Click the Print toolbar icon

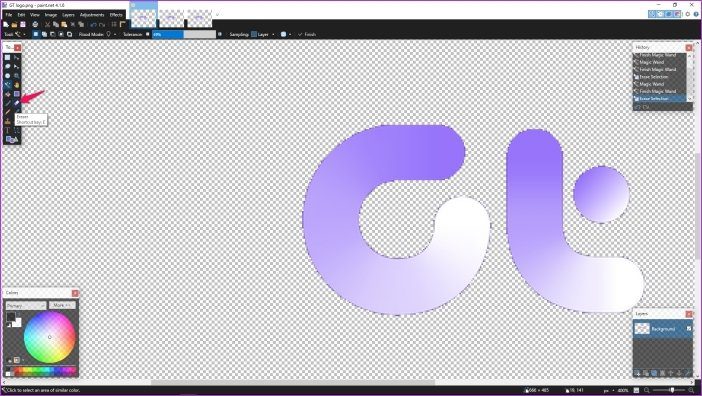coord(35,25)
